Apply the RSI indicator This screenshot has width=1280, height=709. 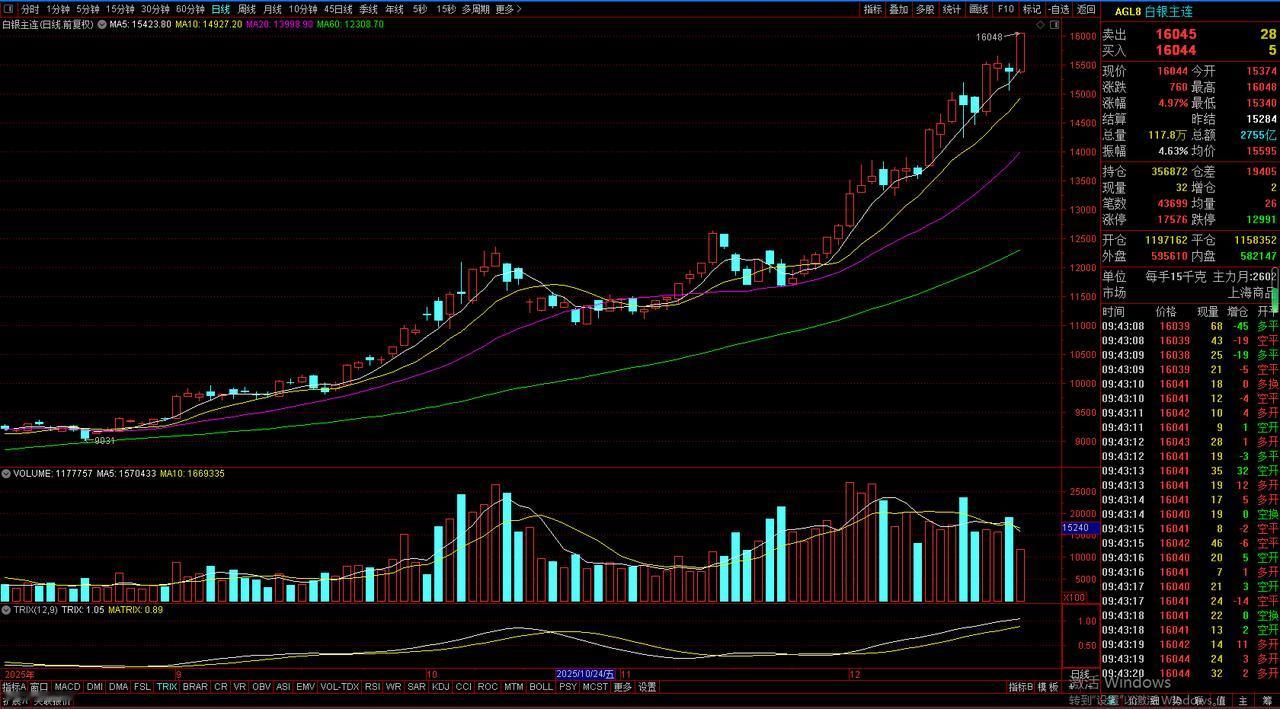click(372, 687)
